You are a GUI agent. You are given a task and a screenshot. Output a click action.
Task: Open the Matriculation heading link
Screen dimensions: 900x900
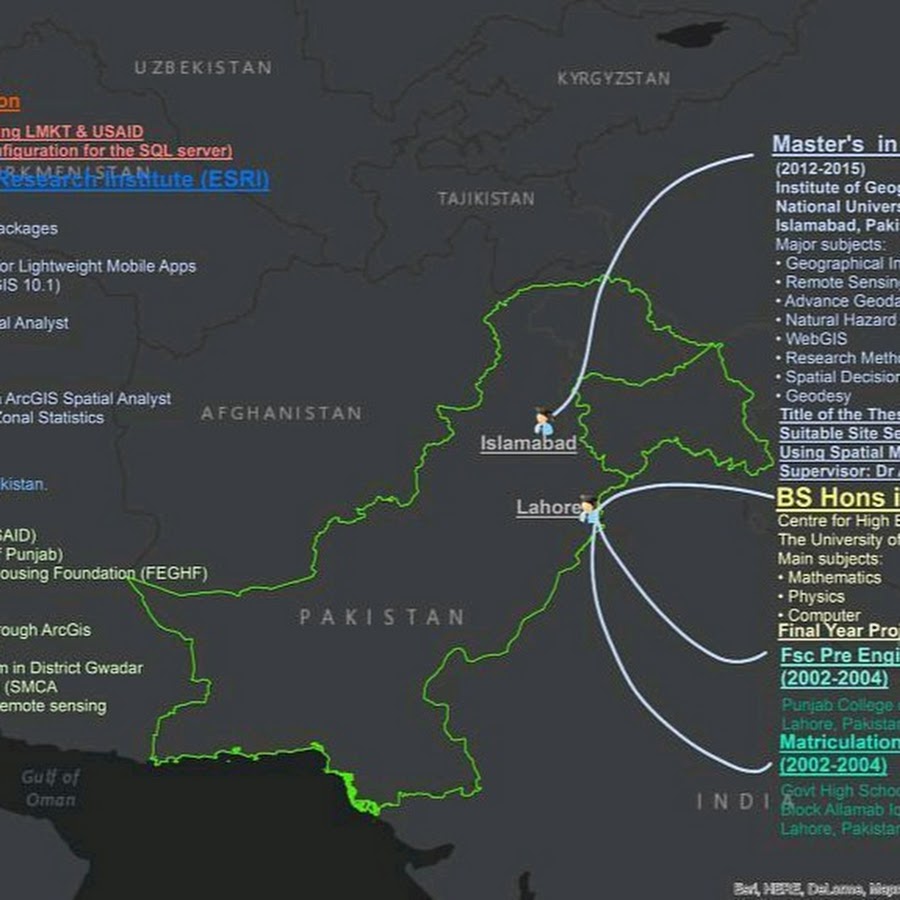(x=839, y=742)
